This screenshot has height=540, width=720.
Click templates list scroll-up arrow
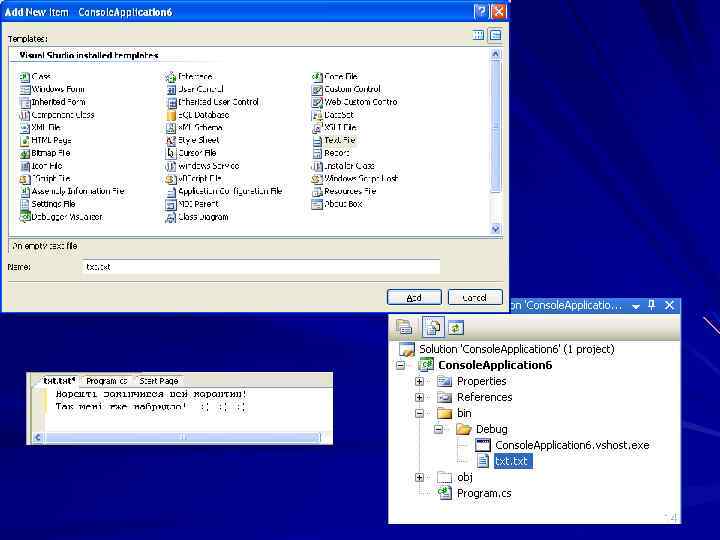pos(495,54)
